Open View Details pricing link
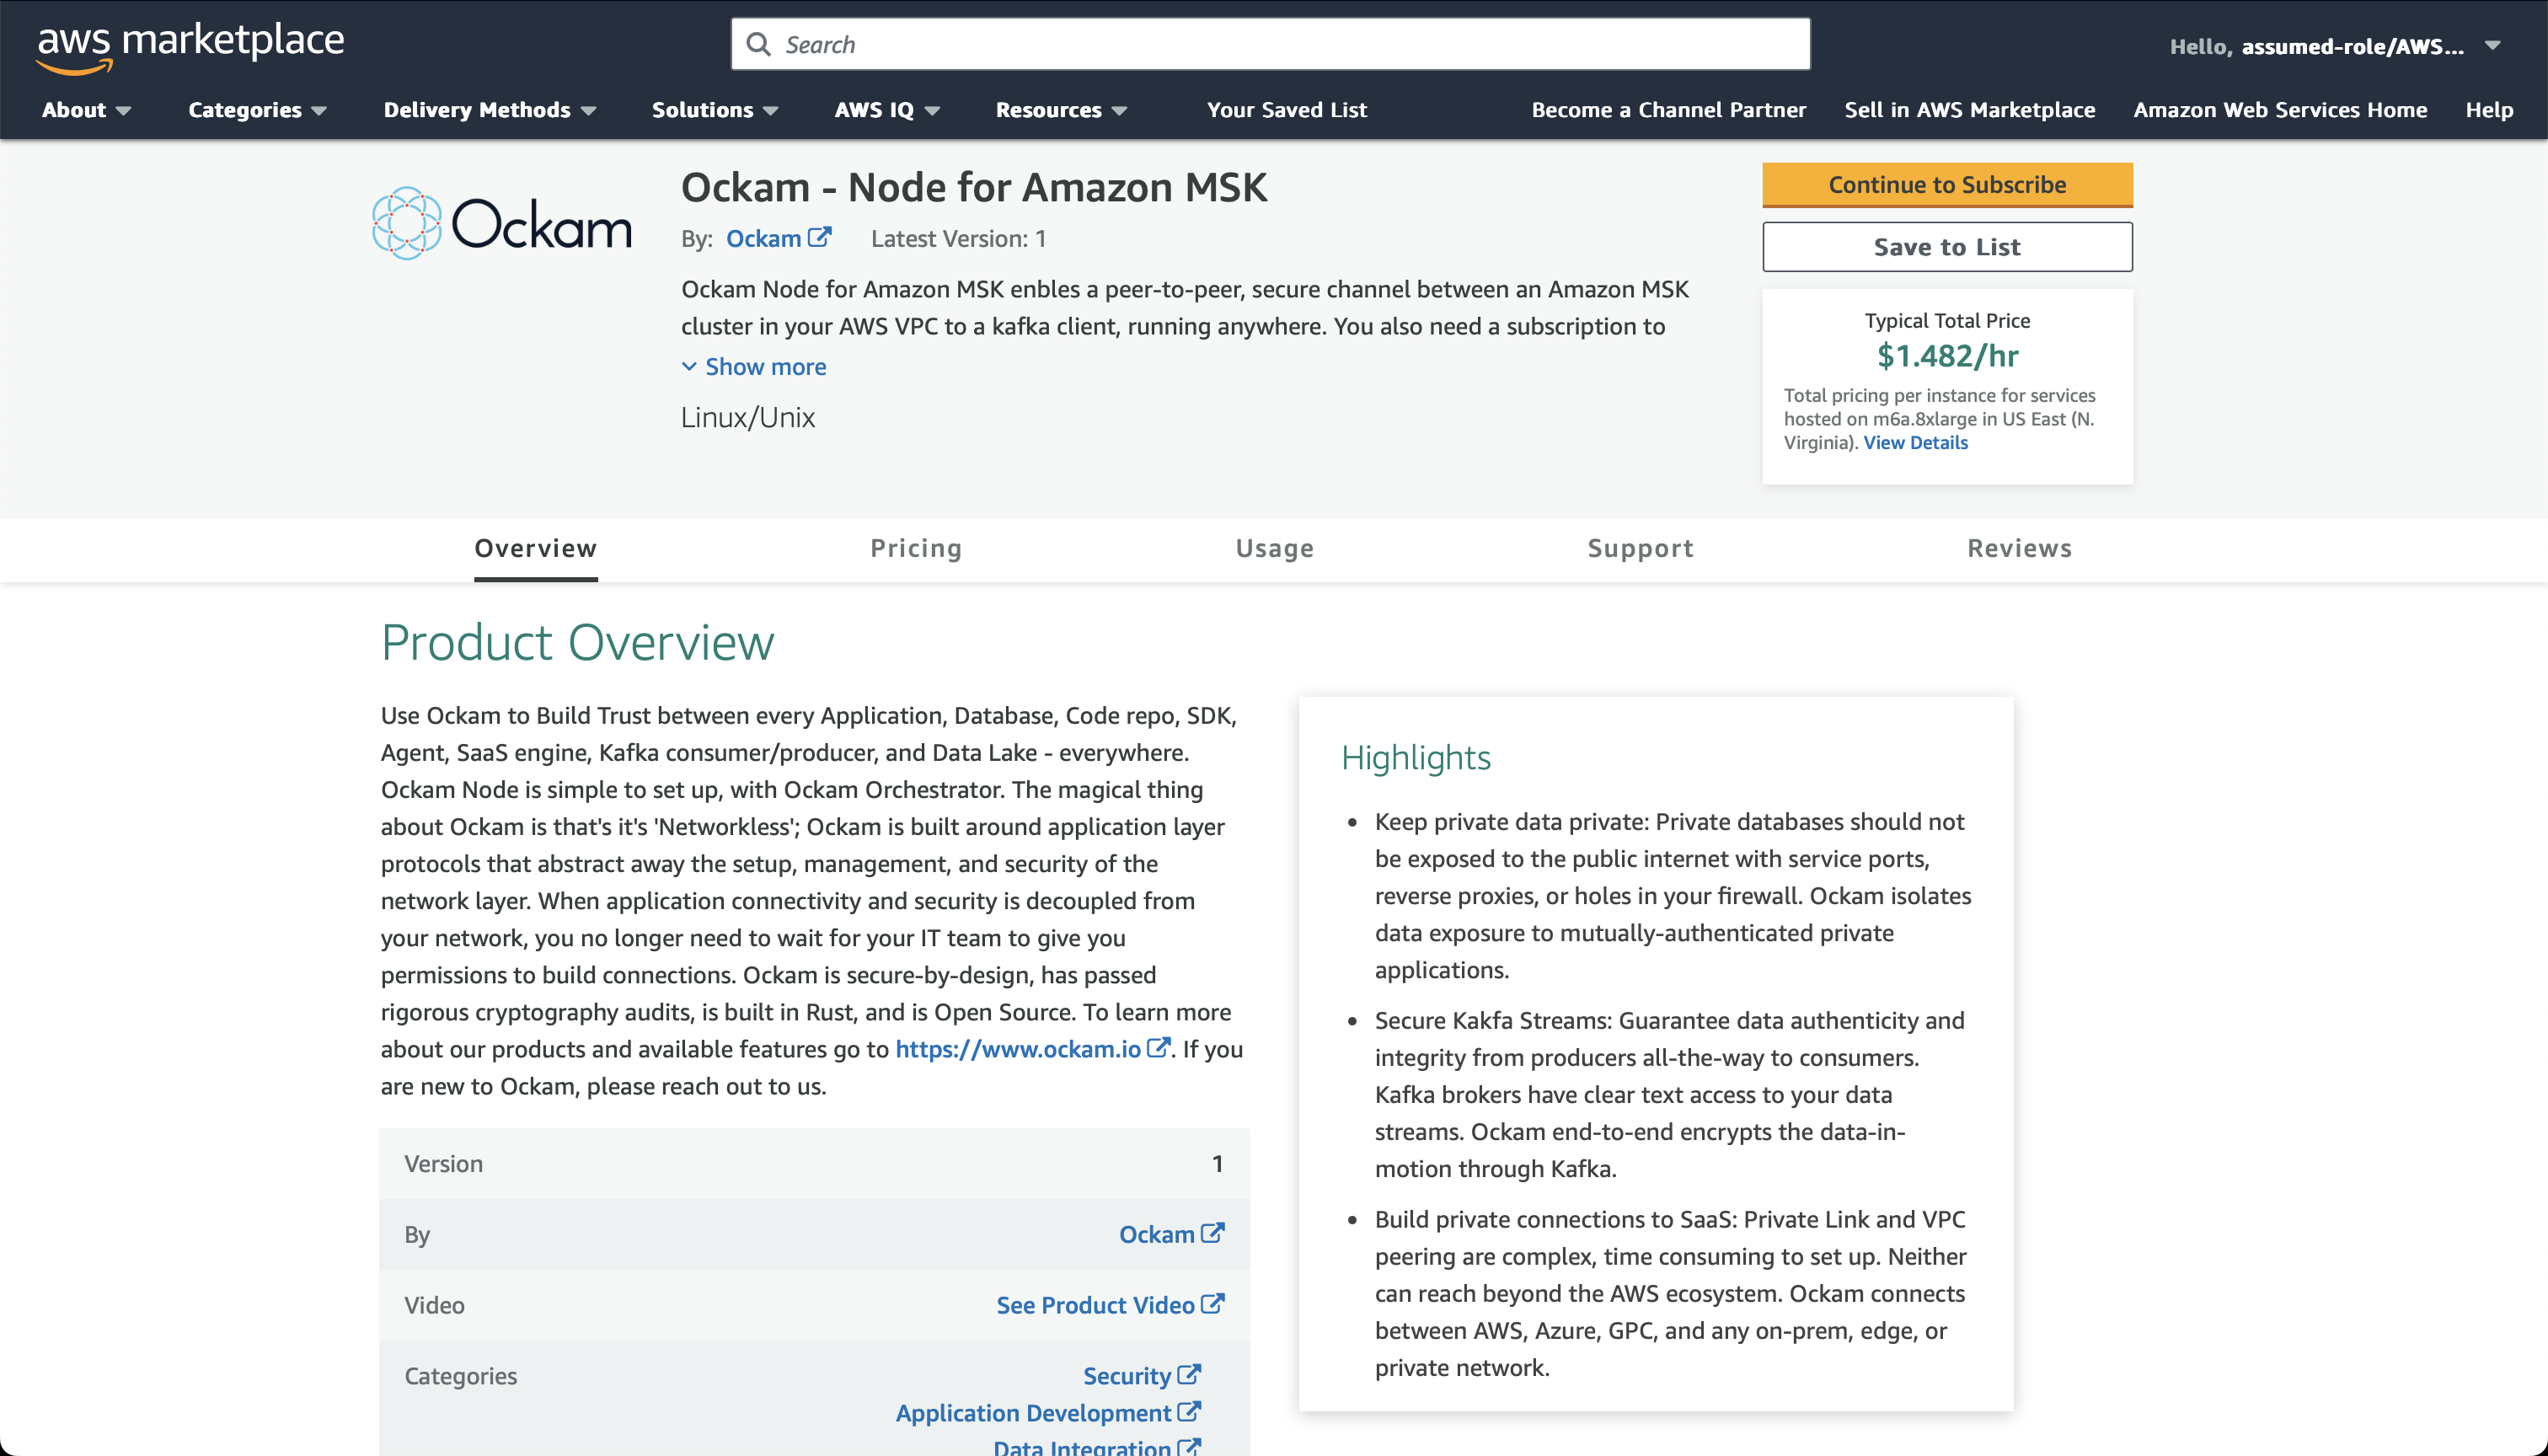This screenshot has height=1456, width=2548. click(1915, 443)
